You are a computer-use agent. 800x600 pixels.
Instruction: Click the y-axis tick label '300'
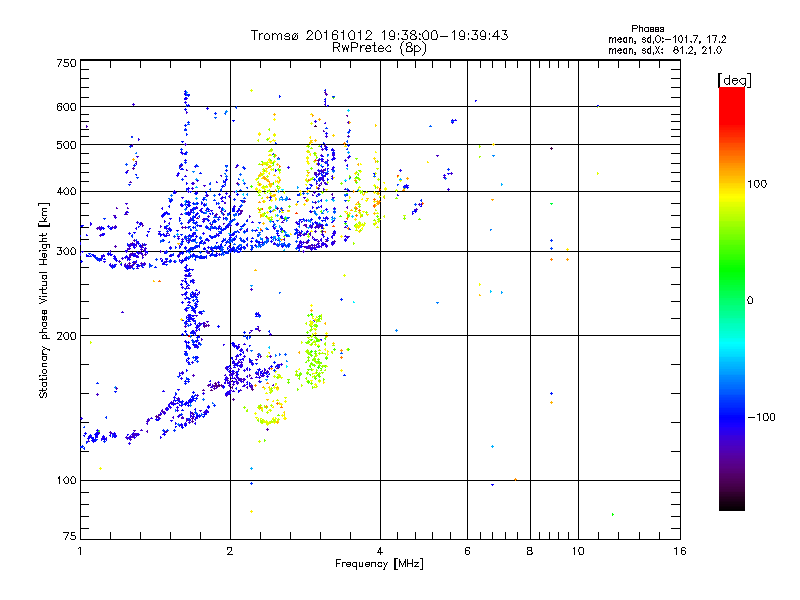click(67, 252)
